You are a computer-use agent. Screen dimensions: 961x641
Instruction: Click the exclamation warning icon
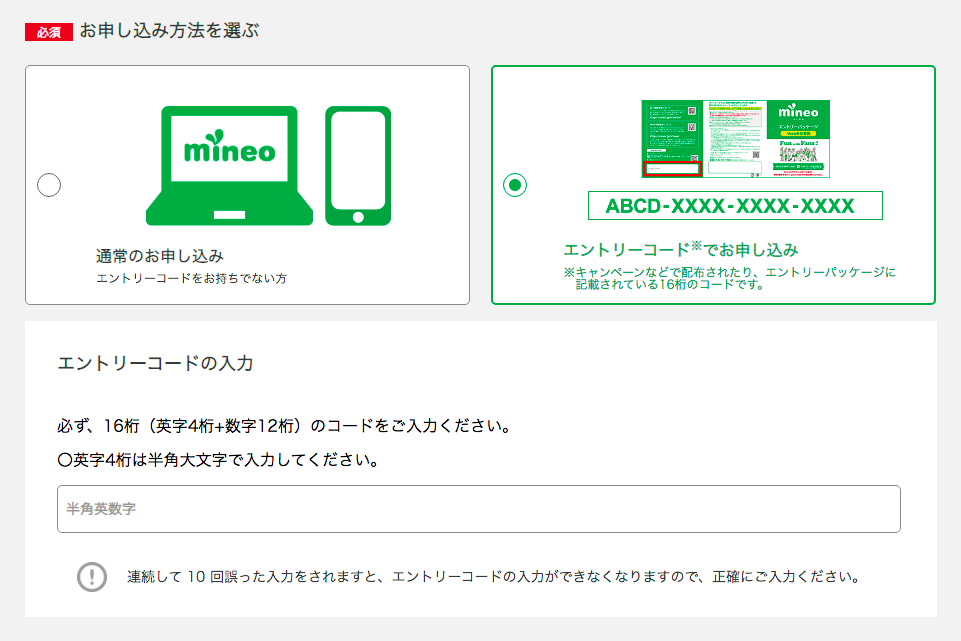click(92, 577)
